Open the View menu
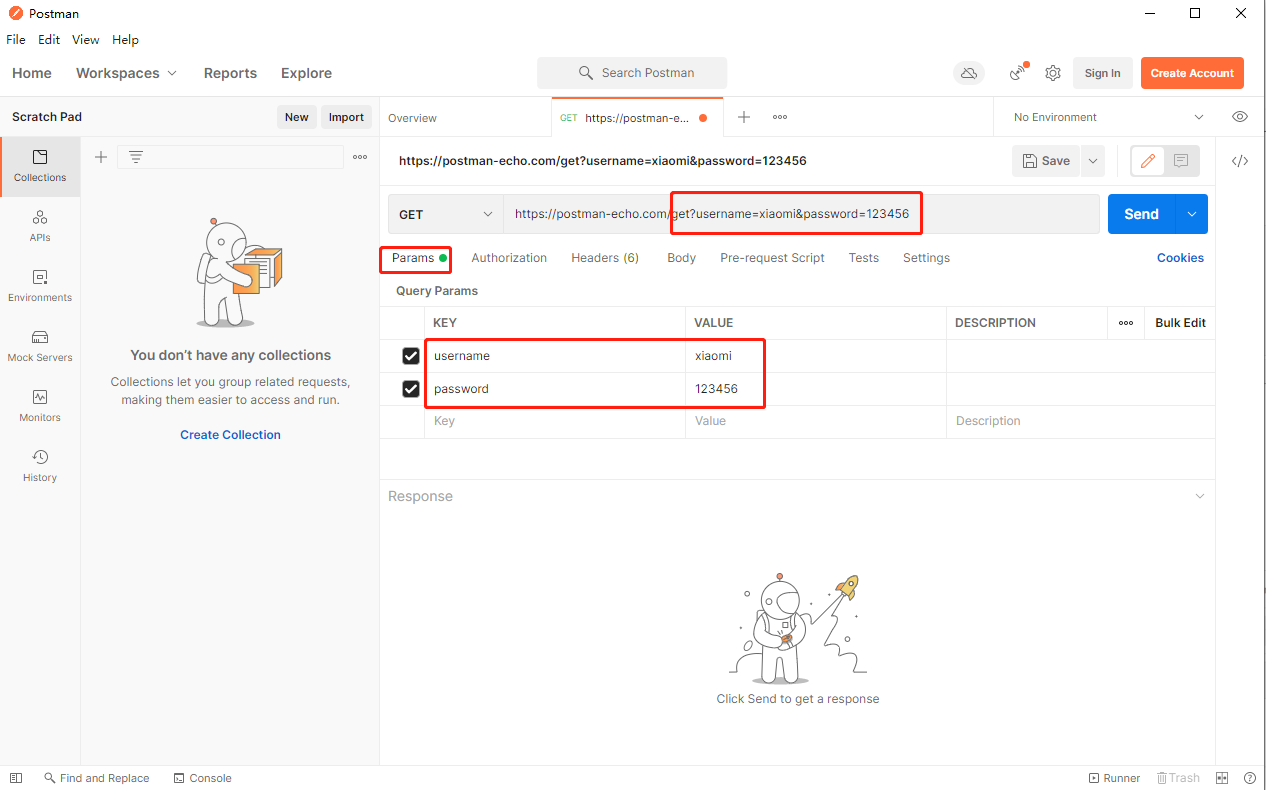1266x790 pixels. (x=86, y=40)
